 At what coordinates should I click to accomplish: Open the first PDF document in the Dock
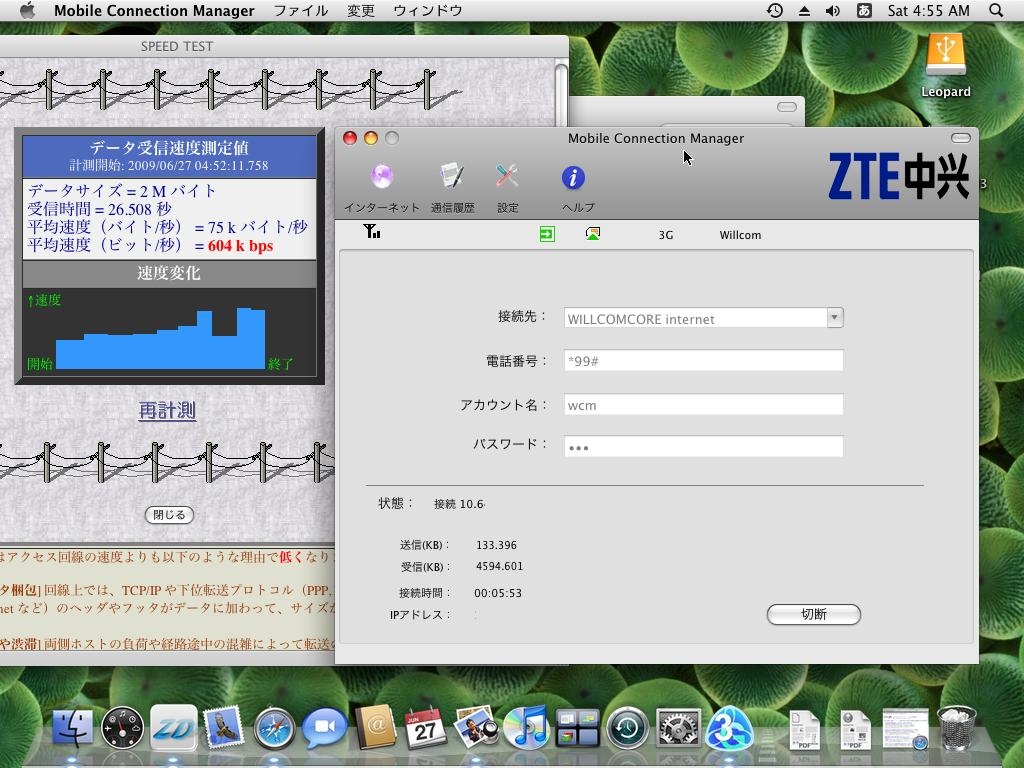(x=805, y=729)
